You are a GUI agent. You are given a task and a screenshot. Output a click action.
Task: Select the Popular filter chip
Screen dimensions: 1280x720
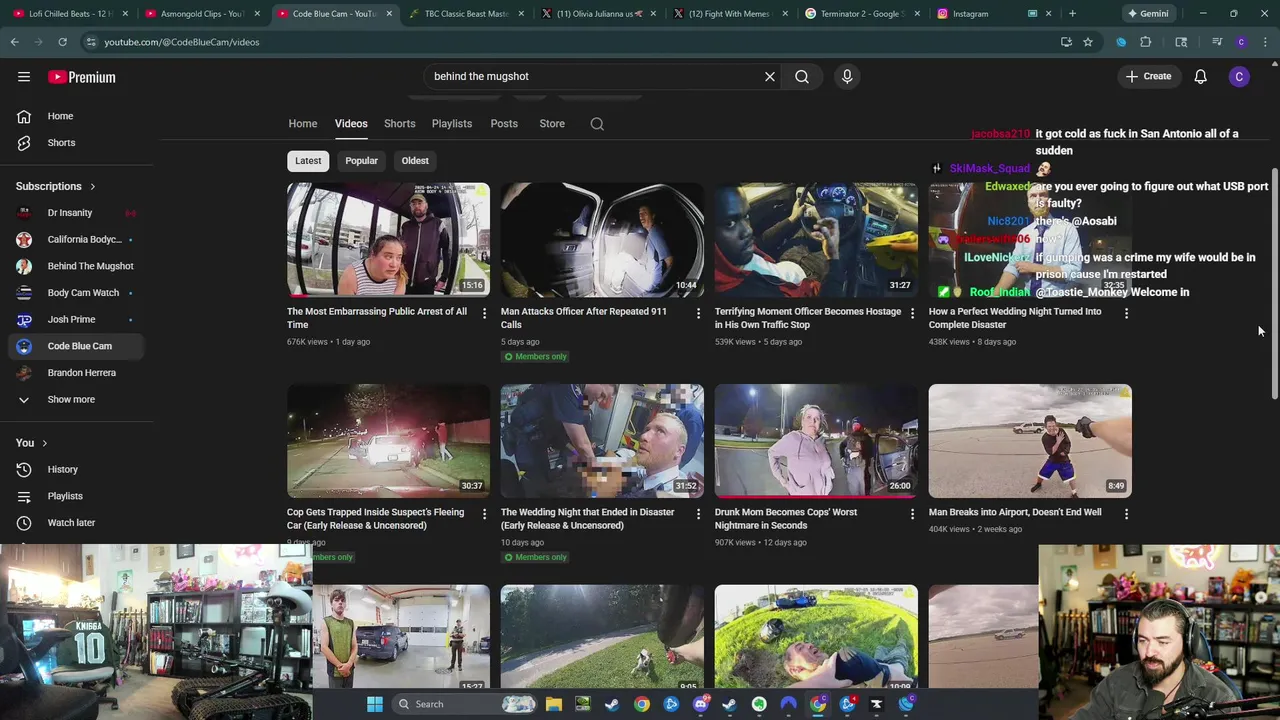click(361, 161)
